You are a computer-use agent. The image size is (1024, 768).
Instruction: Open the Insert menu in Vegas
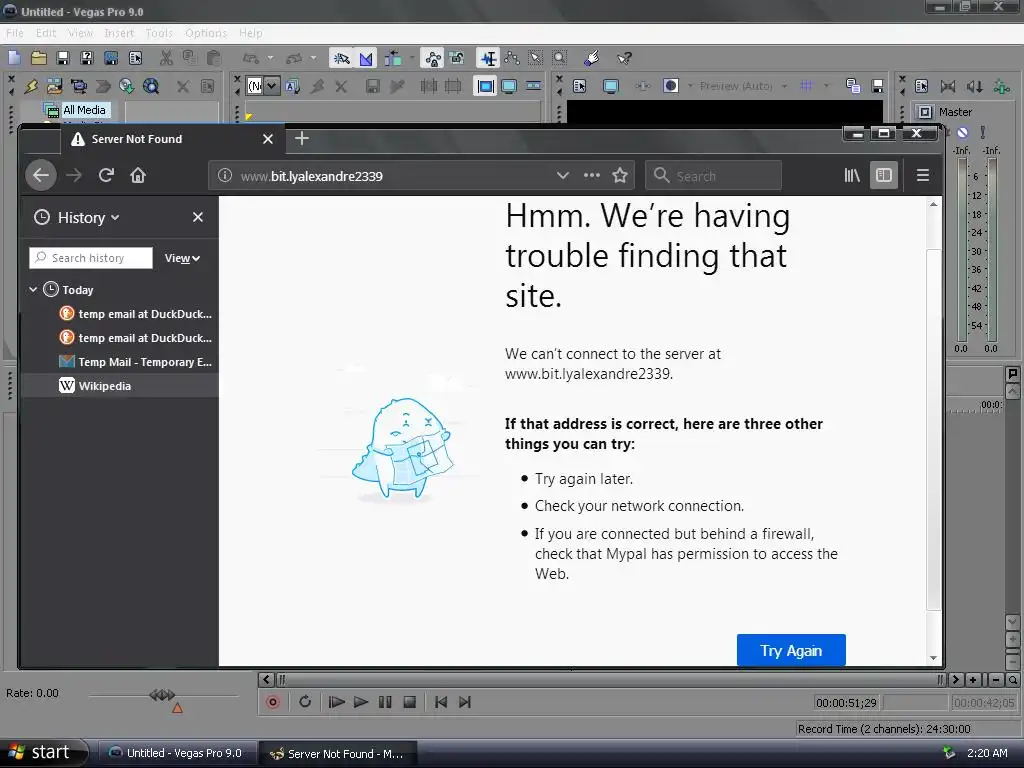(119, 33)
